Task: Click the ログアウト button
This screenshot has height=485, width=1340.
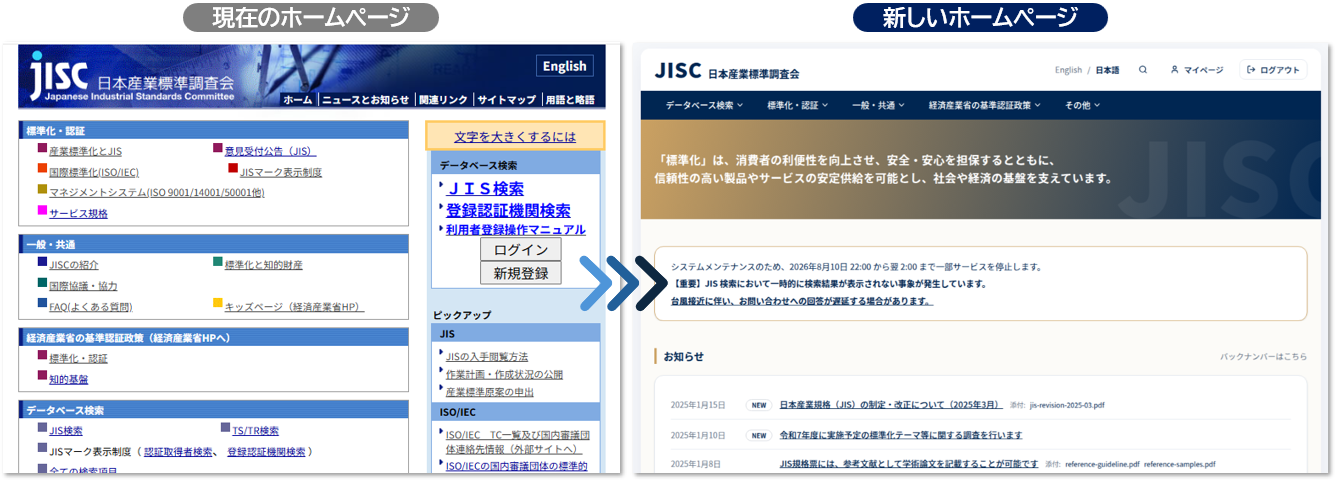Action: [x=1273, y=70]
